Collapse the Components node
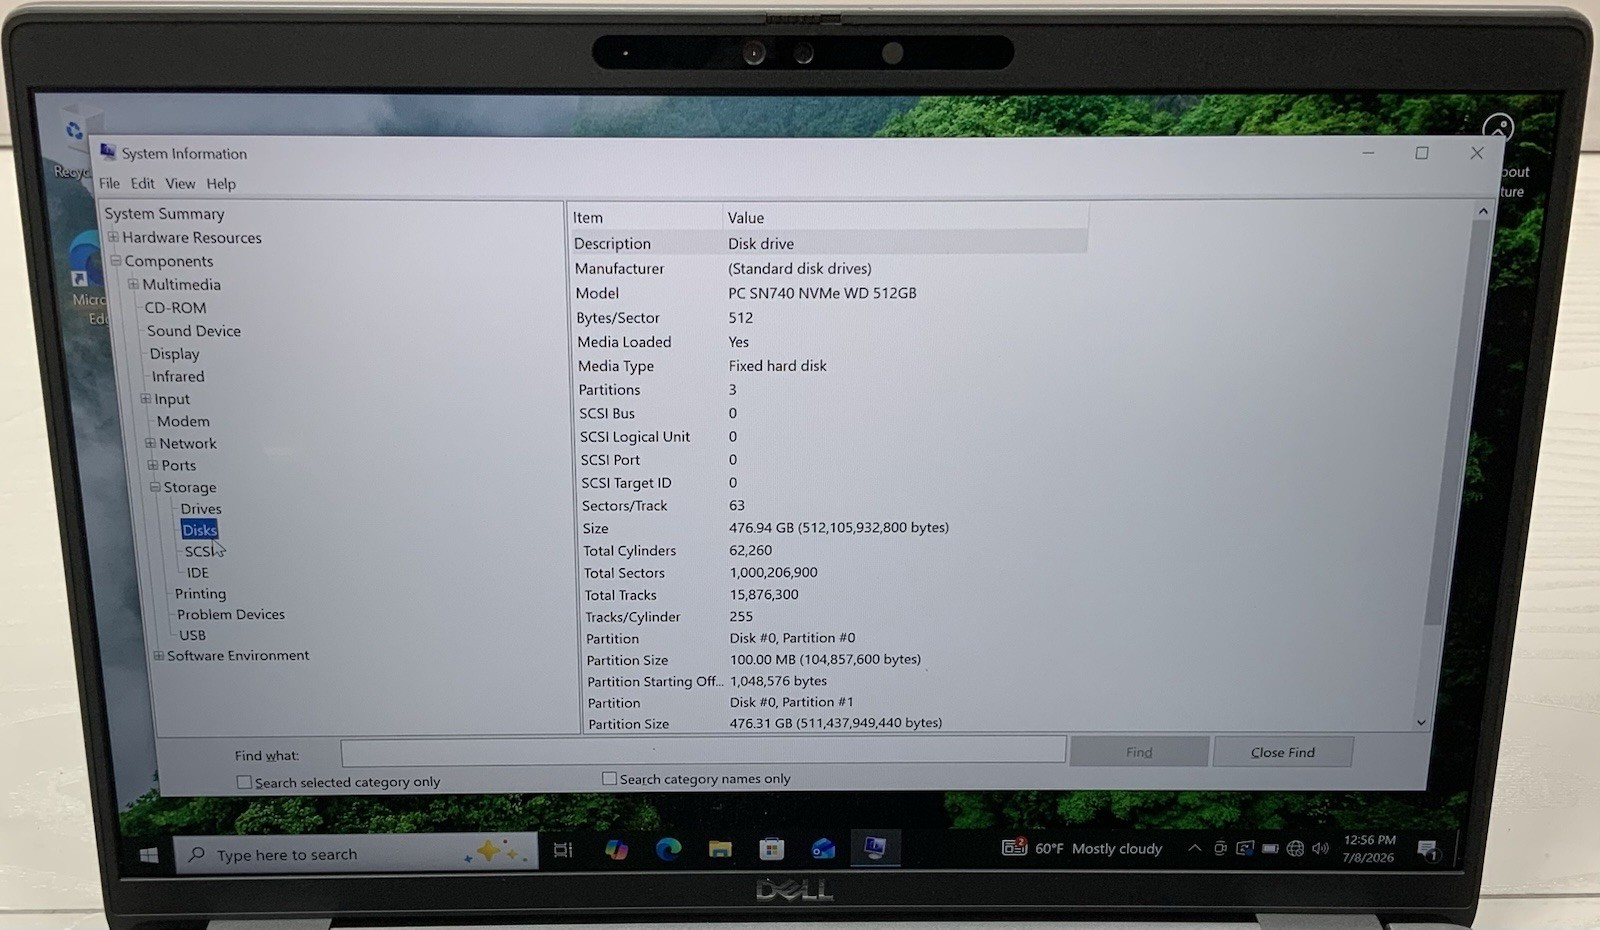Screen dimensions: 1600x930 115,261
